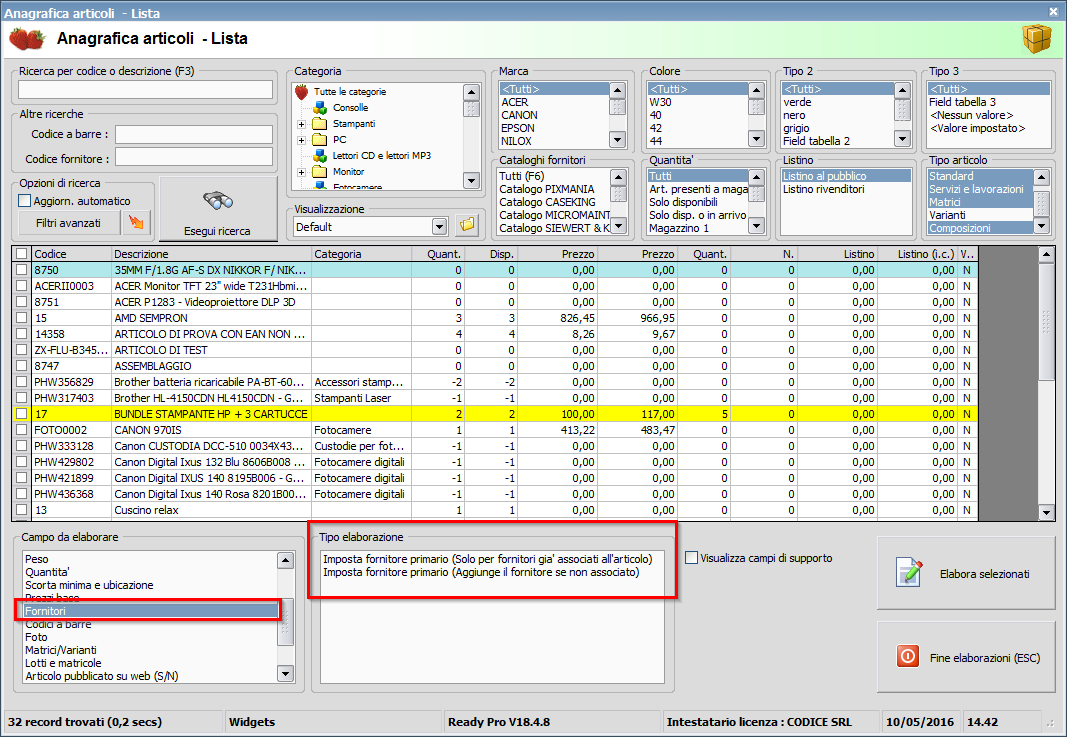Click the binoculars Esegui ricerca icon
1067x737 pixels.
click(x=218, y=201)
